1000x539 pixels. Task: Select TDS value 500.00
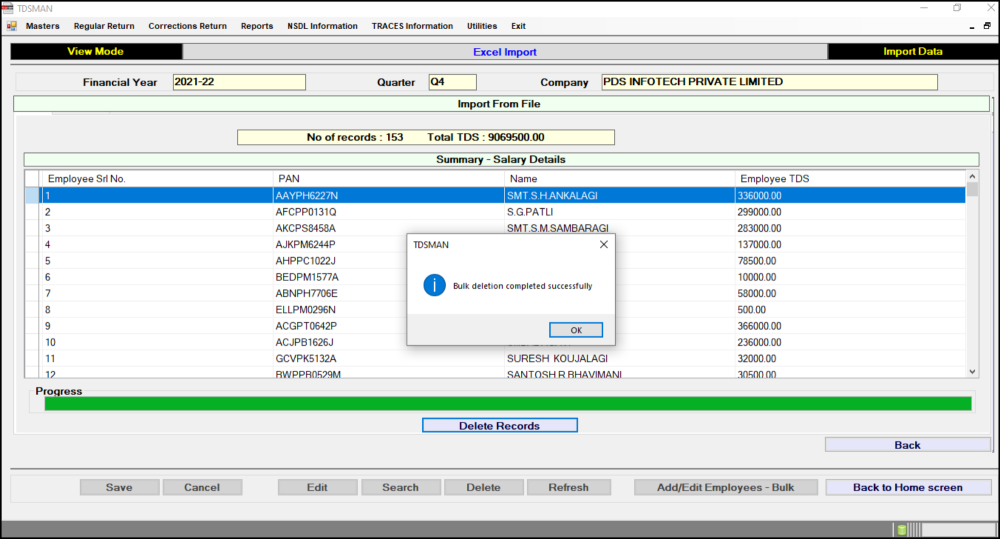850,309
